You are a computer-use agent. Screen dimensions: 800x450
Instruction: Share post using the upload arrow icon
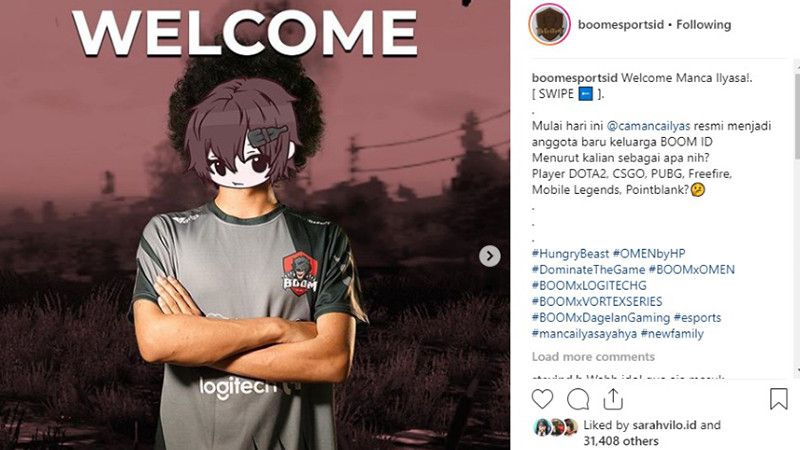[x=613, y=399]
